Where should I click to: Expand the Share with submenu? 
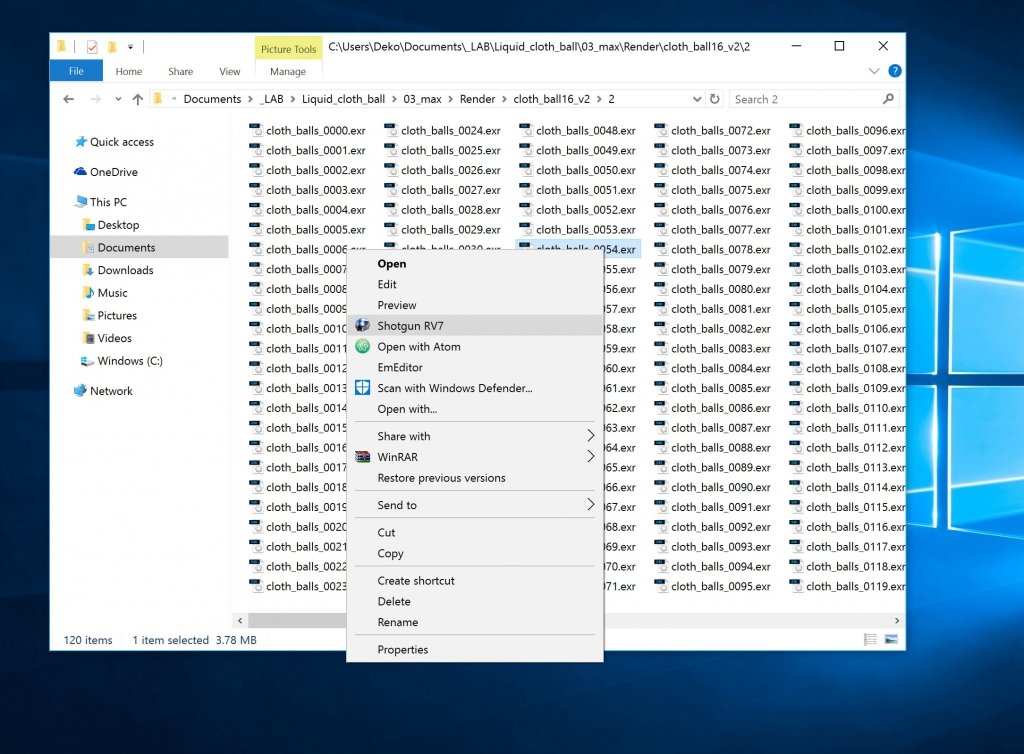tap(590, 435)
